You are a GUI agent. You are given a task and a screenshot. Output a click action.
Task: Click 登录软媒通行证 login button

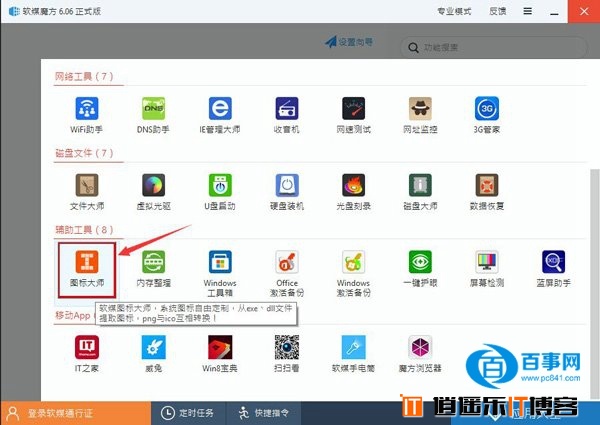click(x=75, y=413)
